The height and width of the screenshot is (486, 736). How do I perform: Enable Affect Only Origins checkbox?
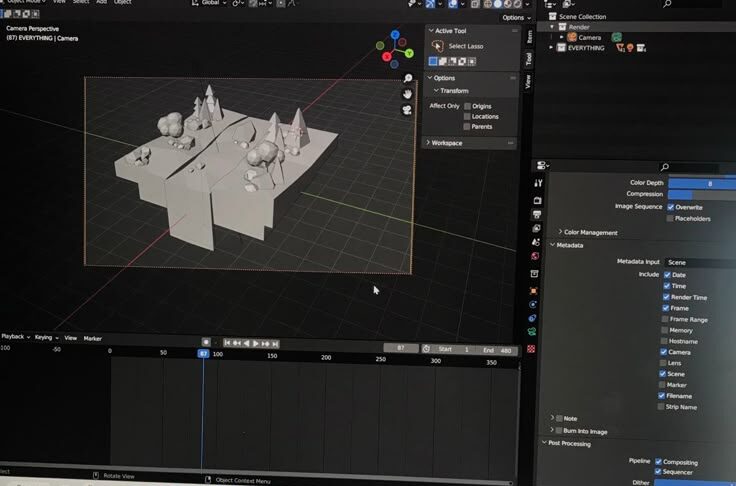click(x=467, y=106)
